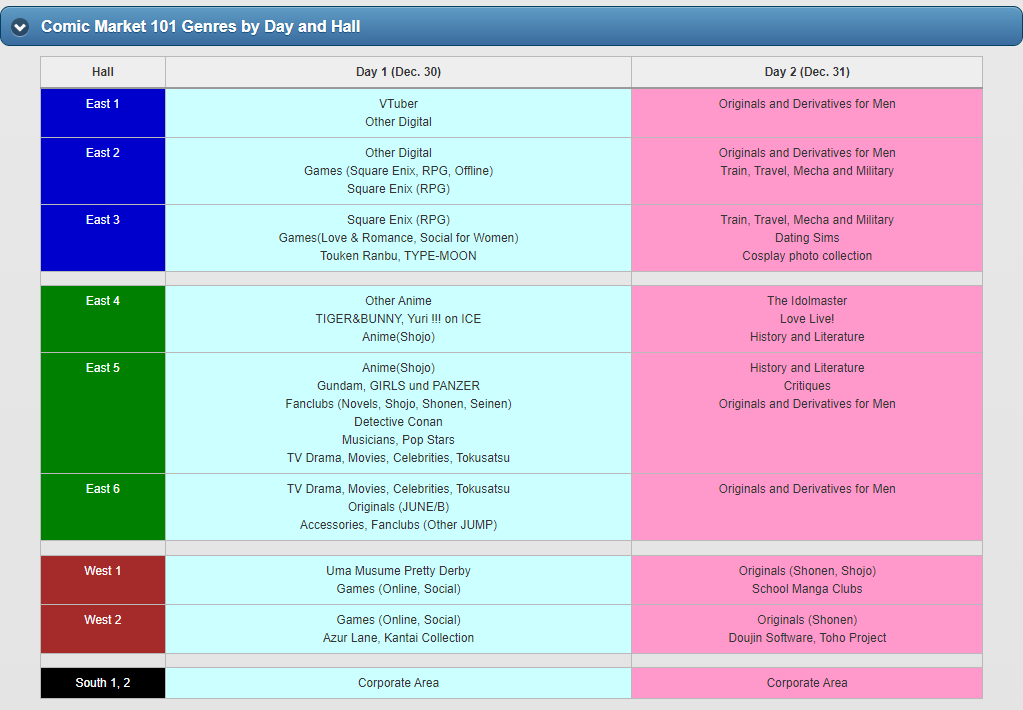This screenshot has height=710, width=1023.
Task: Click 'Accessories, Fanclubs (Other JUMP)' entry
Action: point(398,525)
